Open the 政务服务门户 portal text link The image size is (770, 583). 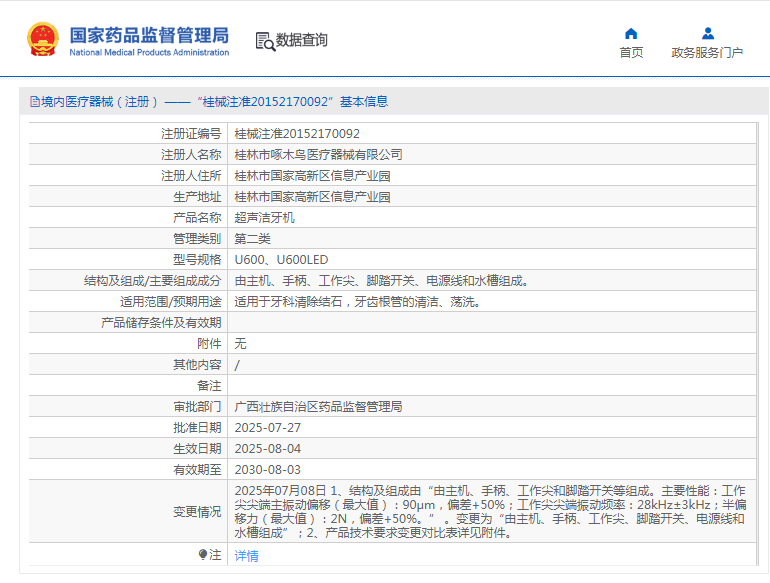[x=707, y=53]
